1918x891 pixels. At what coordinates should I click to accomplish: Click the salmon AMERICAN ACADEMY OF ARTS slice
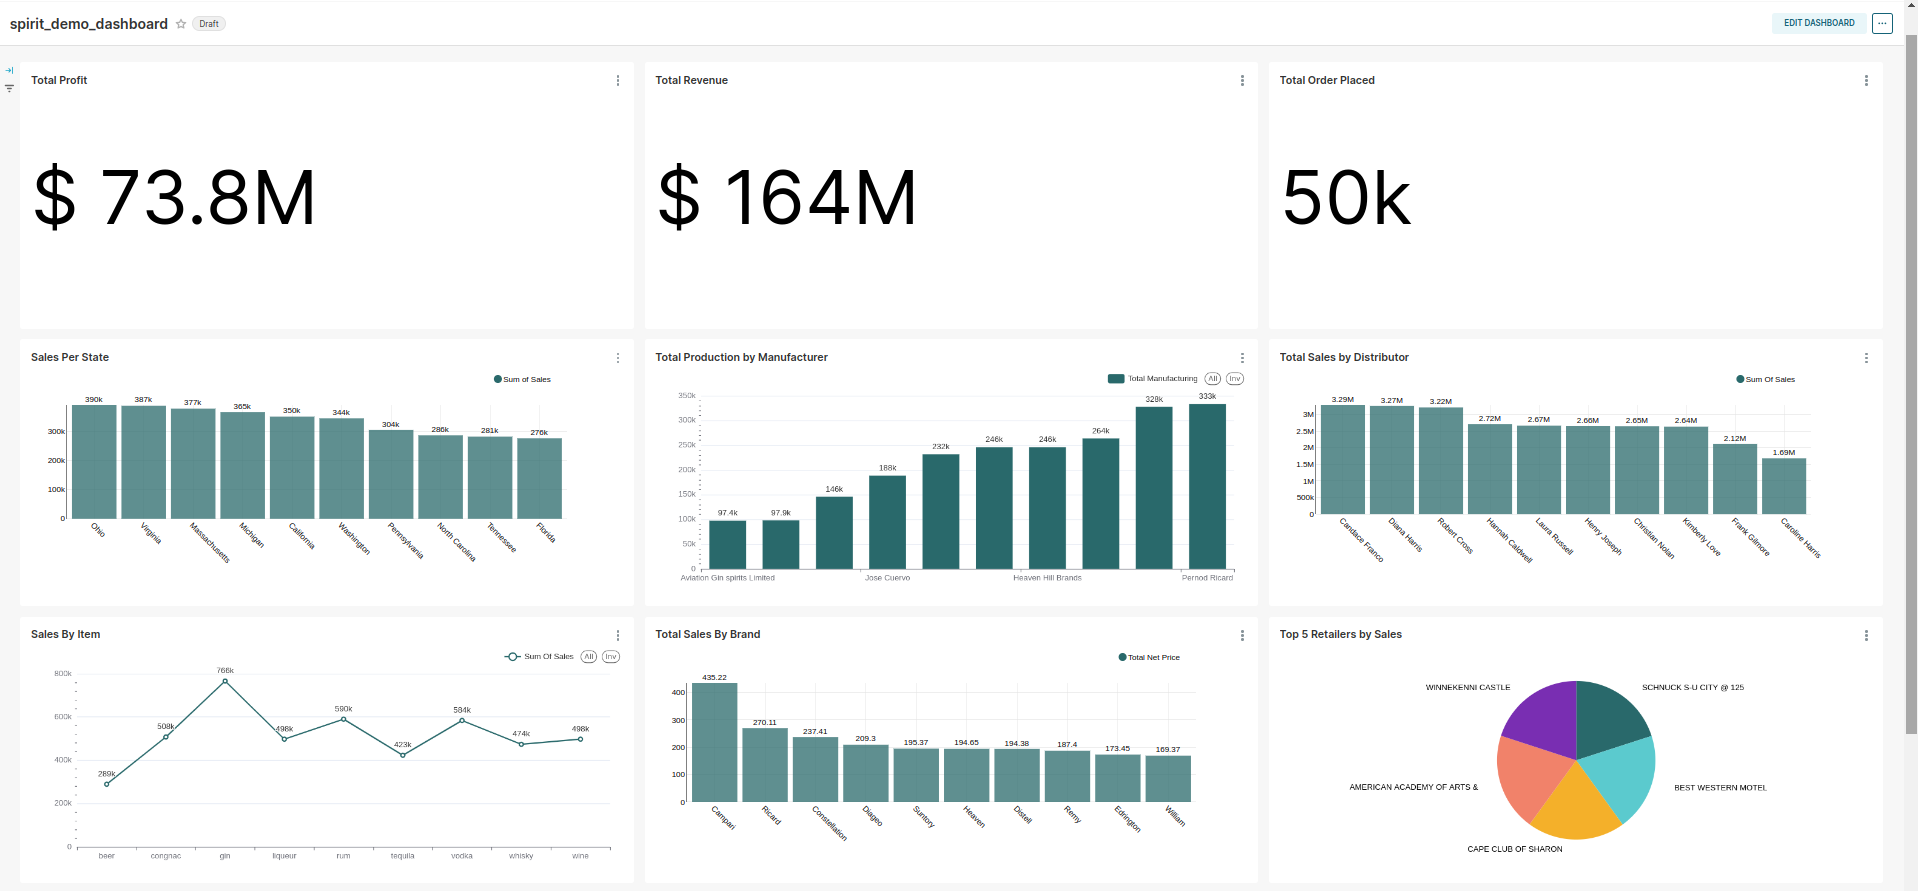click(1530, 780)
